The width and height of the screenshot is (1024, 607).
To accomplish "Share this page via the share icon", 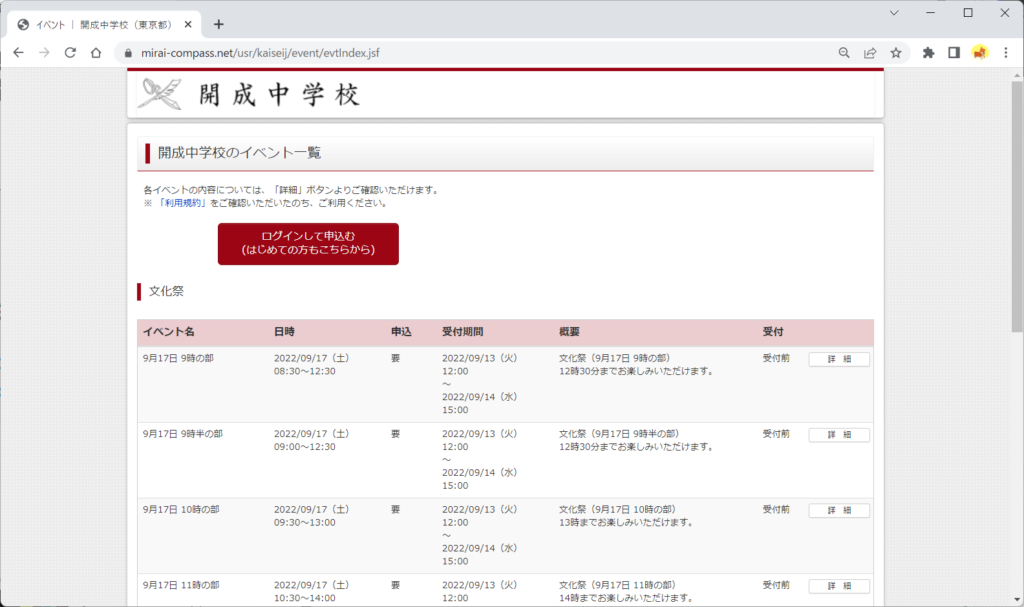I will point(870,53).
